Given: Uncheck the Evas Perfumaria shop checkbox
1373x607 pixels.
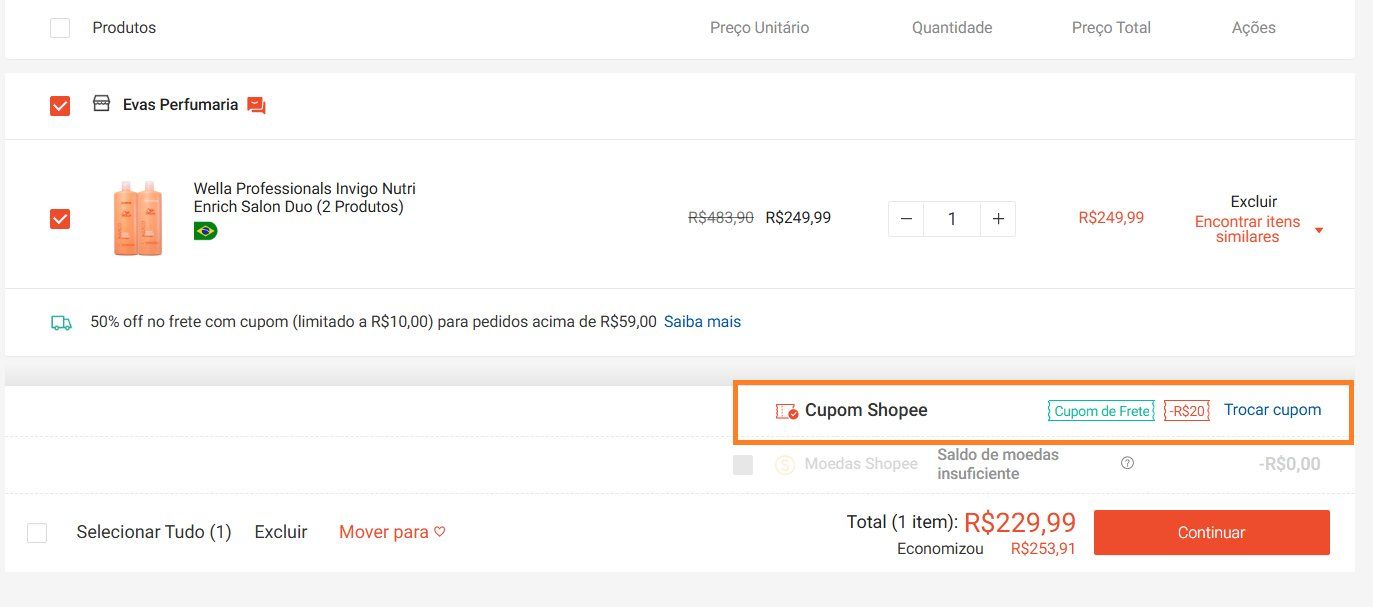Looking at the screenshot, I should 60,105.
